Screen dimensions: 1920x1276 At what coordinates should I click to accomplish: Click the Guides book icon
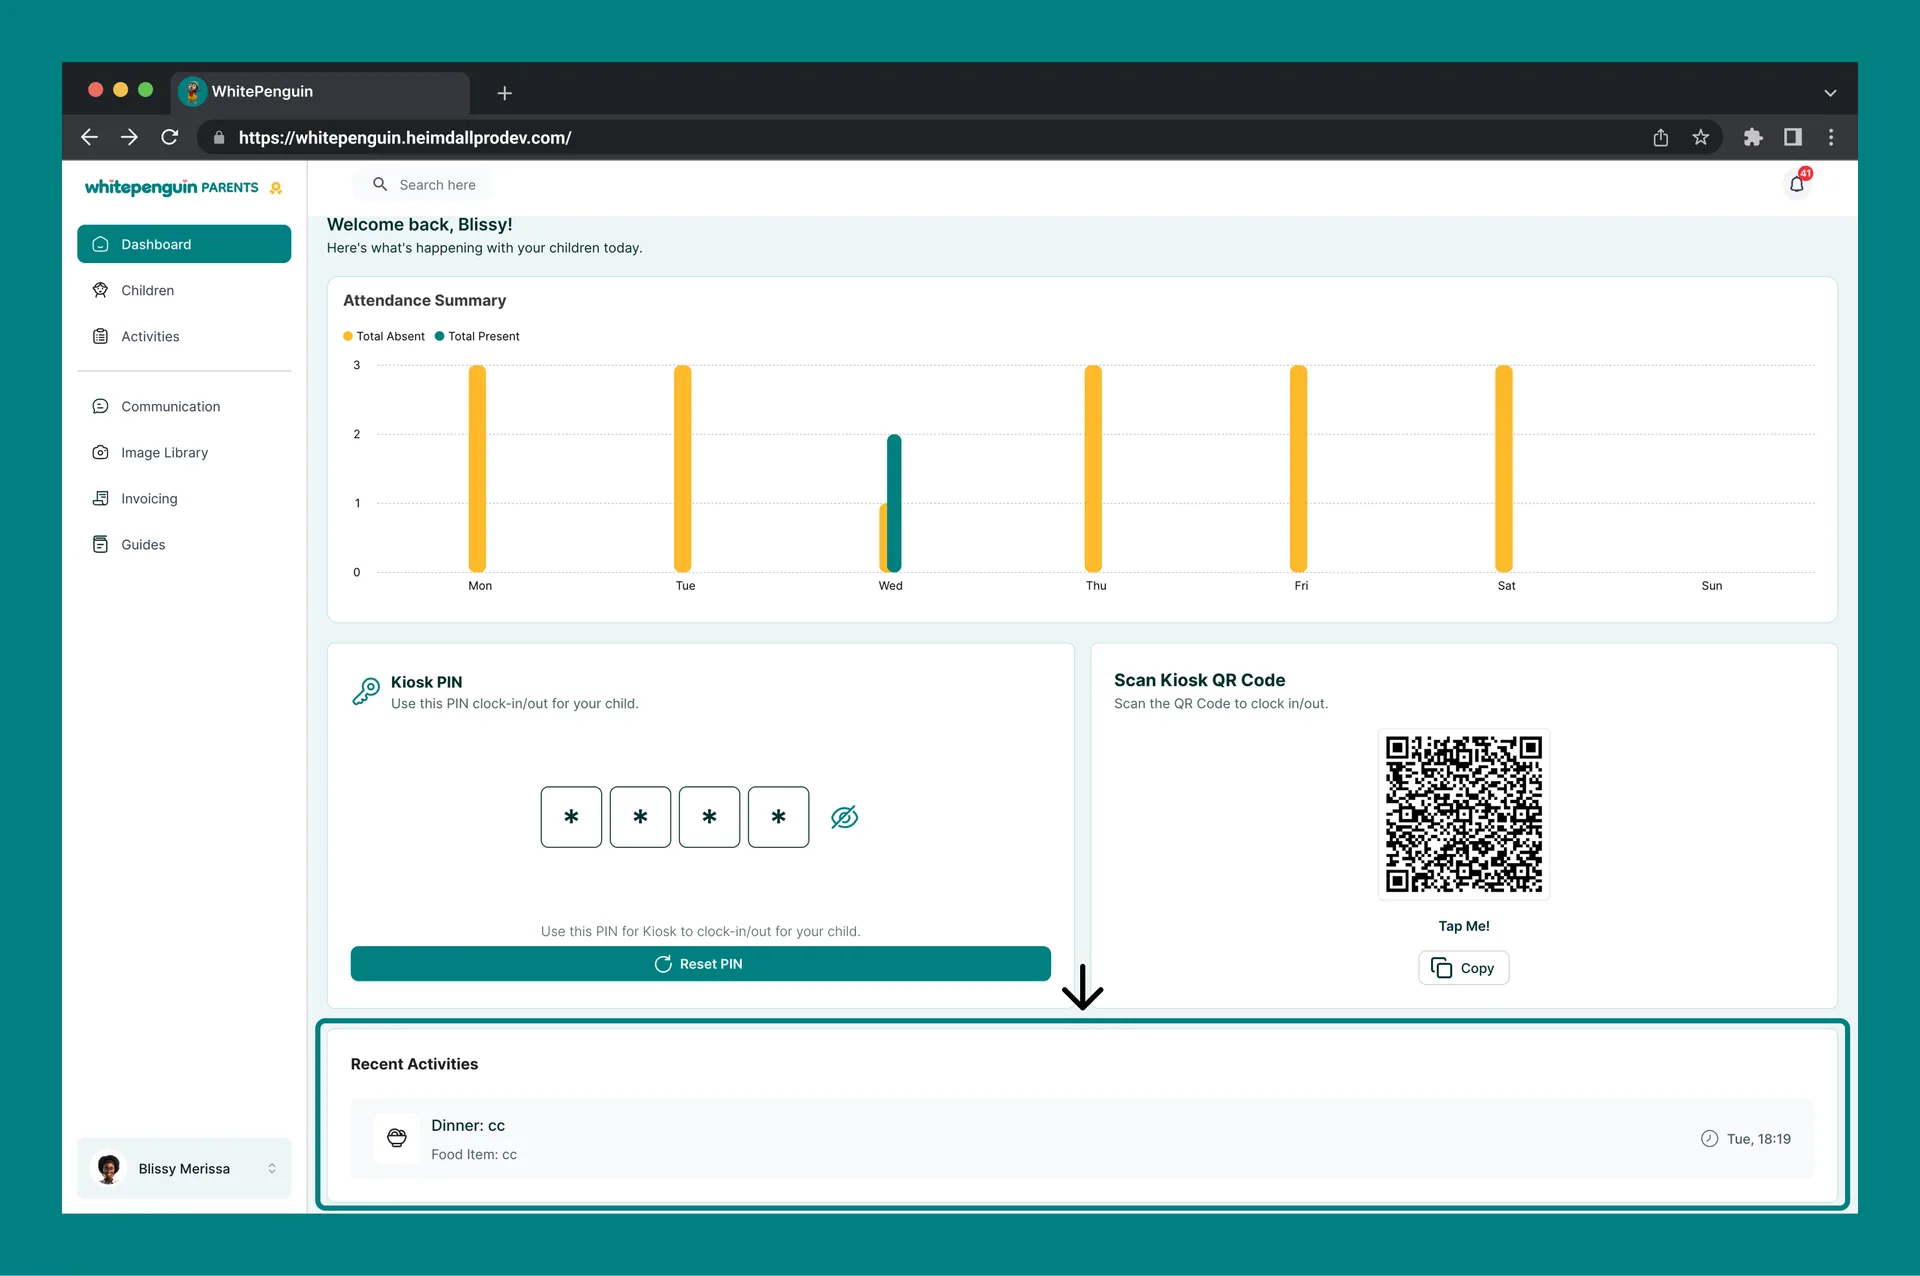pyautogui.click(x=100, y=544)
